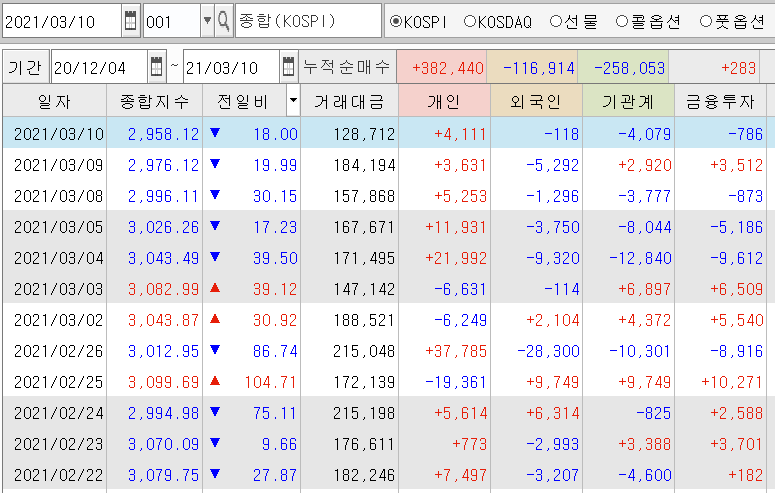Click the 거래대금 column header
The image size is (775, 493).
[x=349, y=100]
